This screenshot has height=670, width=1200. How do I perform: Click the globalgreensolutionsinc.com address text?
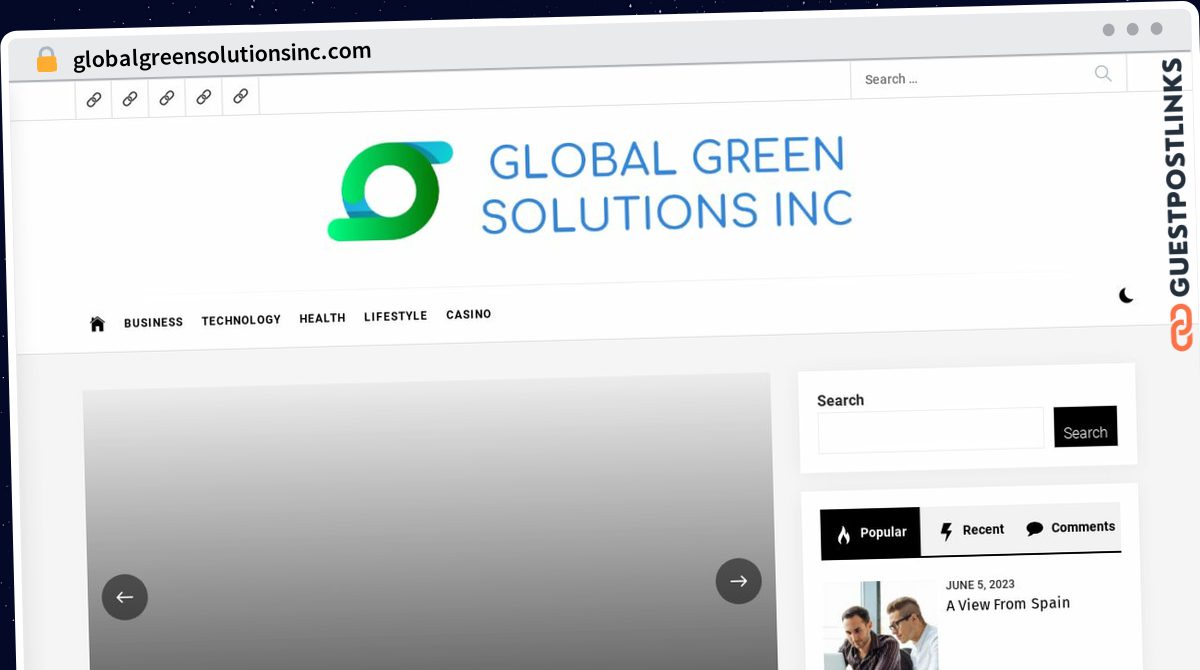pyautogui.click(x=222, y=55)
